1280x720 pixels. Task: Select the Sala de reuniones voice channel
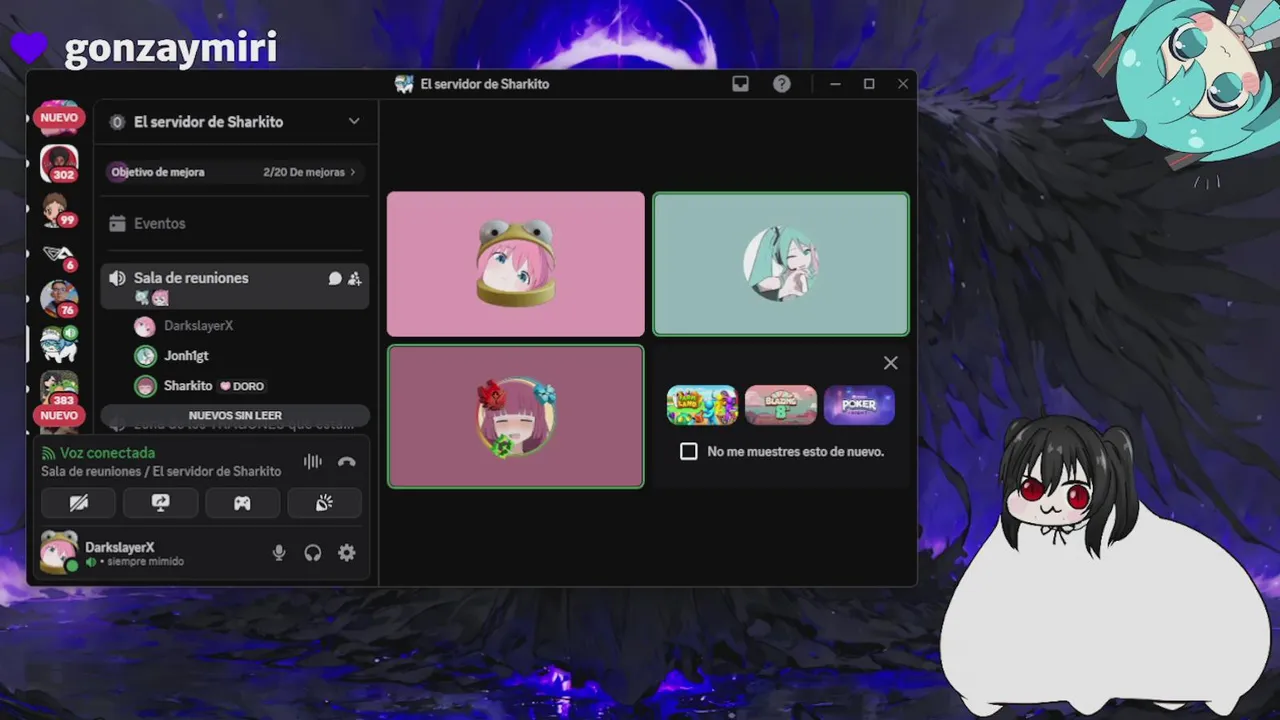click(235, 286)
